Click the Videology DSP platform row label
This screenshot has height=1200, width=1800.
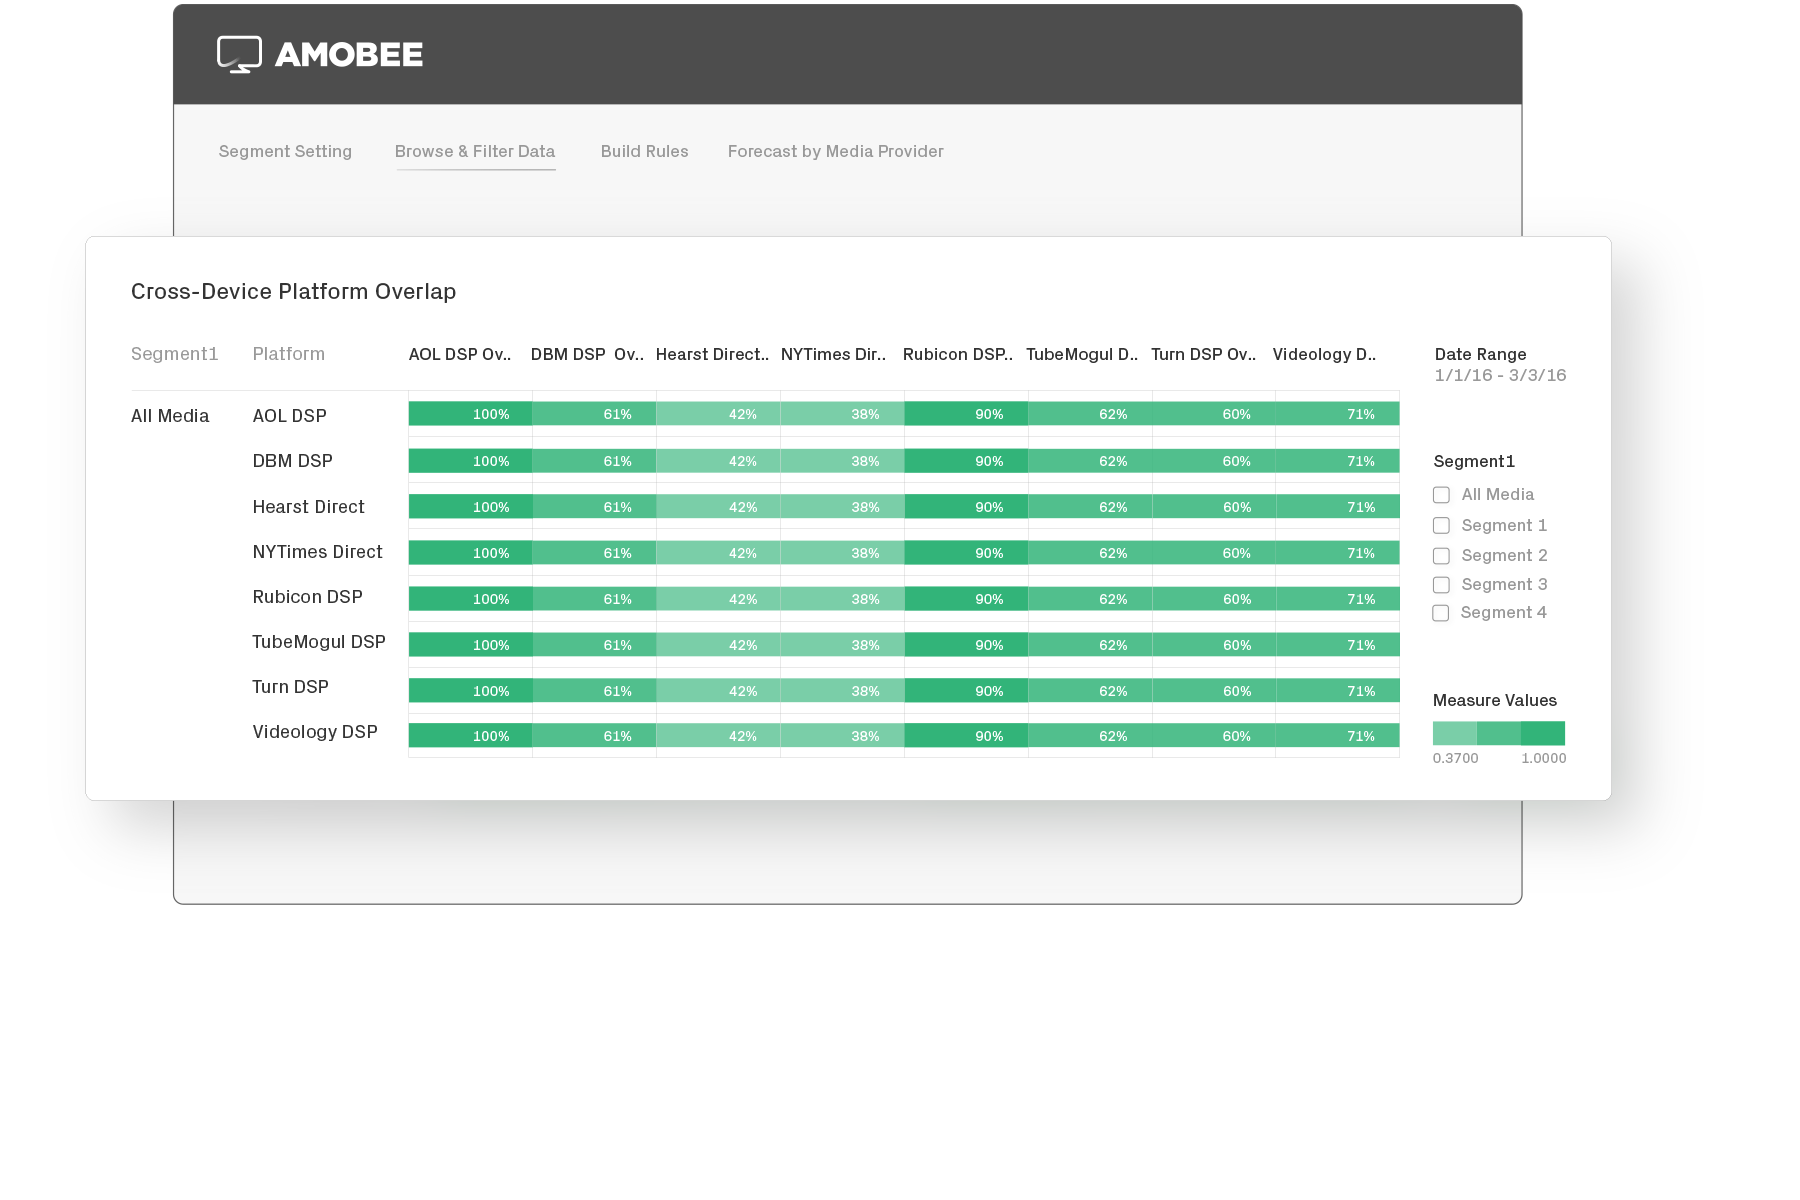(315, 732)
